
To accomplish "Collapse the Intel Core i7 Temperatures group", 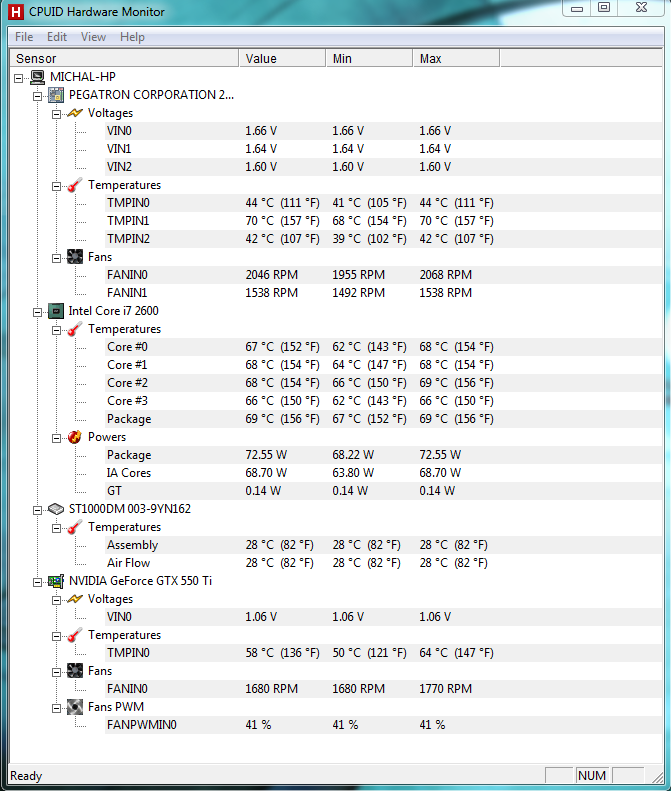I will click(56, 330).
